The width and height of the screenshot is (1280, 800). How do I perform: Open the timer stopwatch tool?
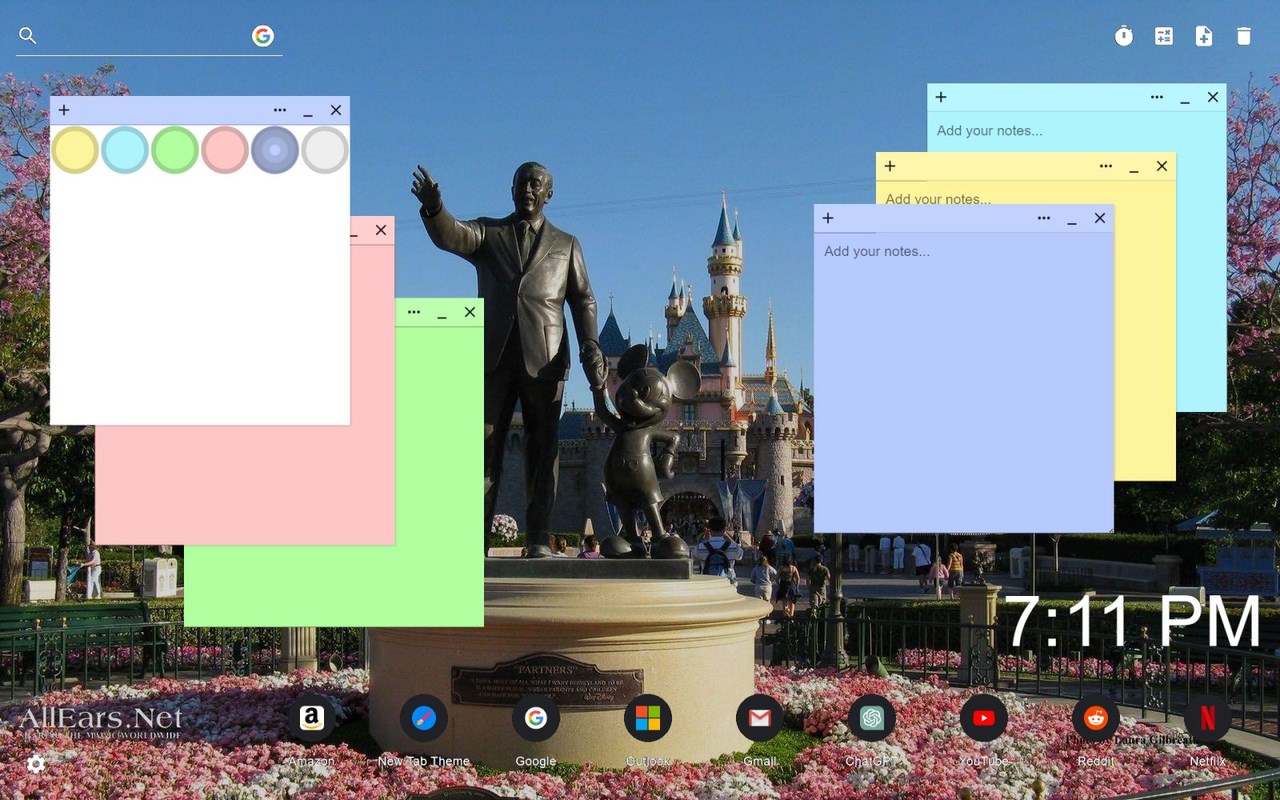pyautogui.click(x=1124, y=36)
